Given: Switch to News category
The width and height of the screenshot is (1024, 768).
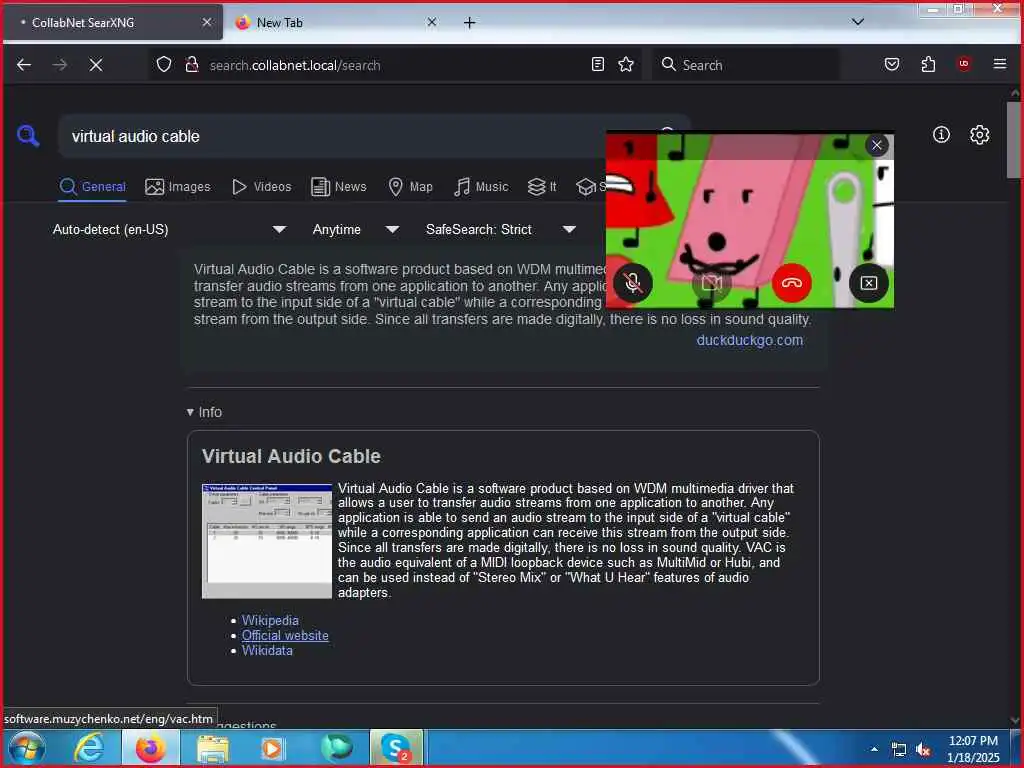Looking at the screenshot, I should [x=338, y=187].
